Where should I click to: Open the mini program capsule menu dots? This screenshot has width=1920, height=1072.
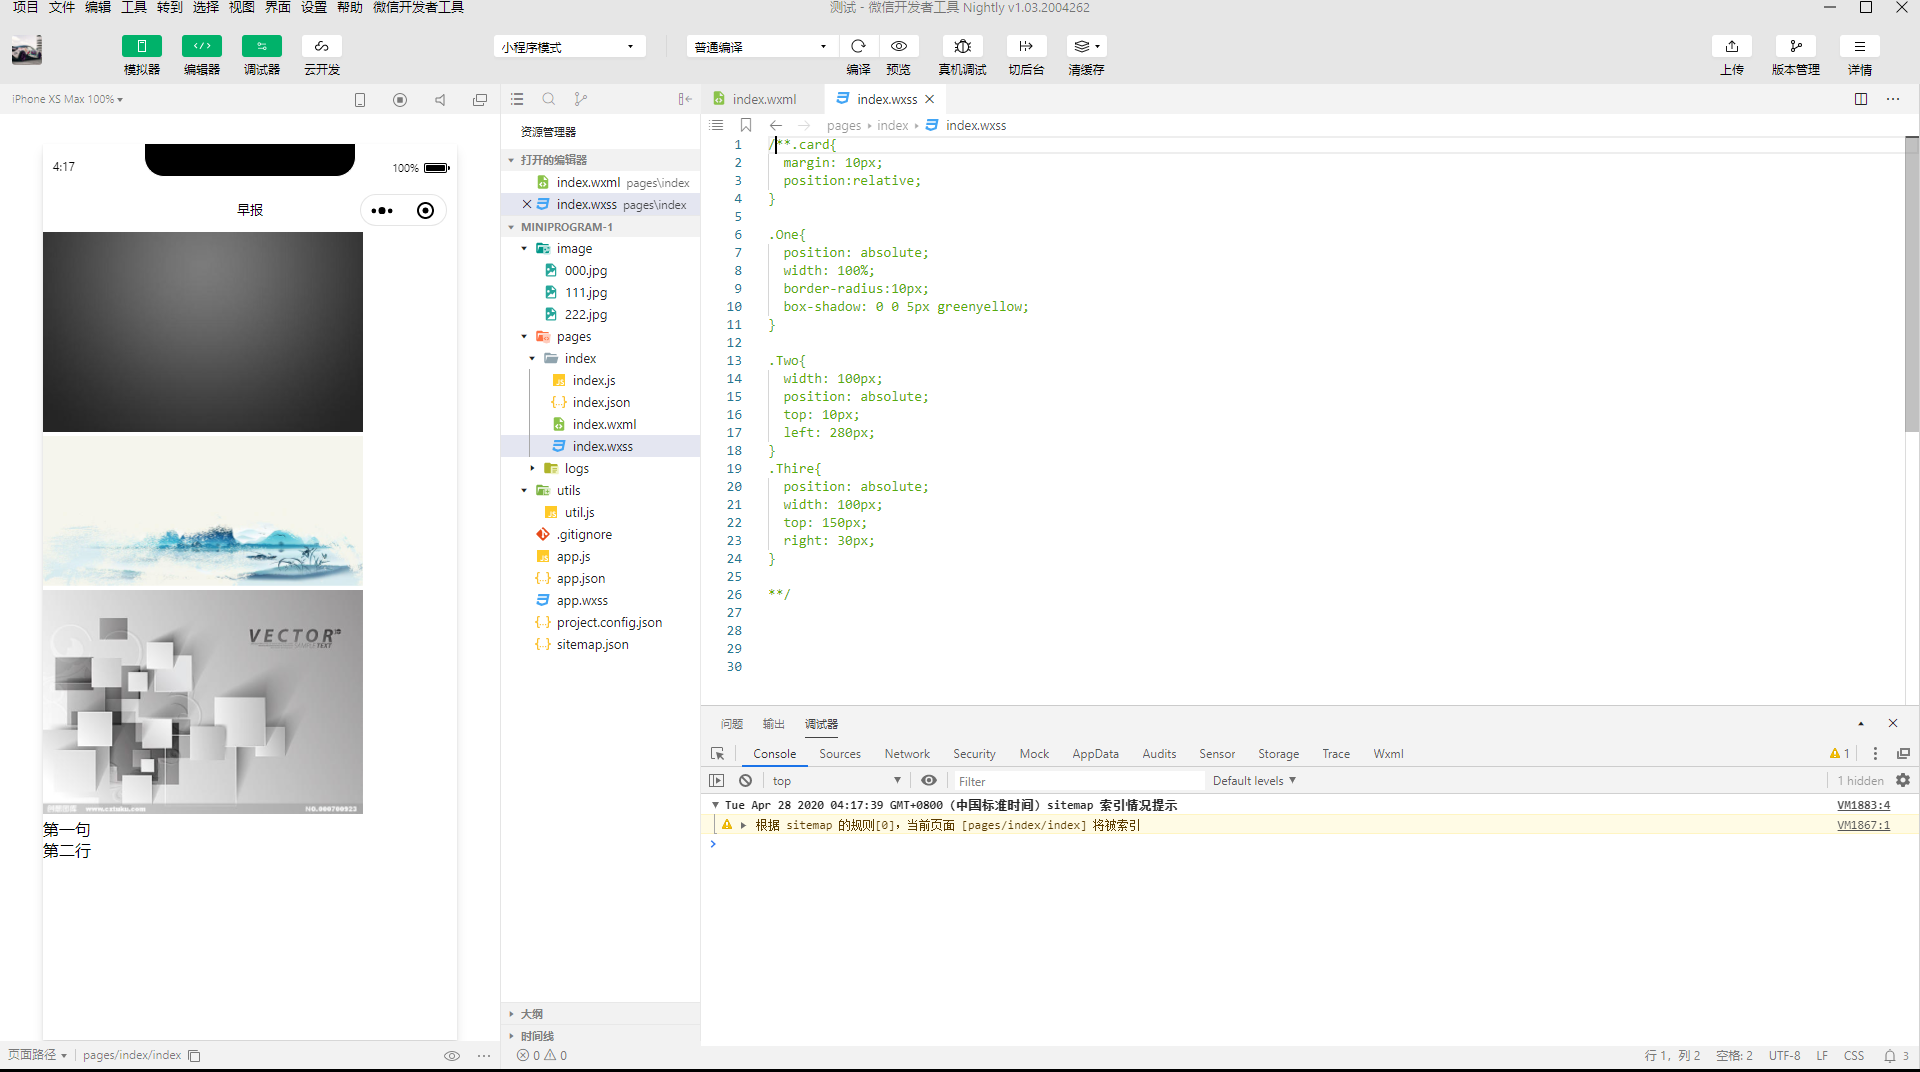click(x=382, y=211)
